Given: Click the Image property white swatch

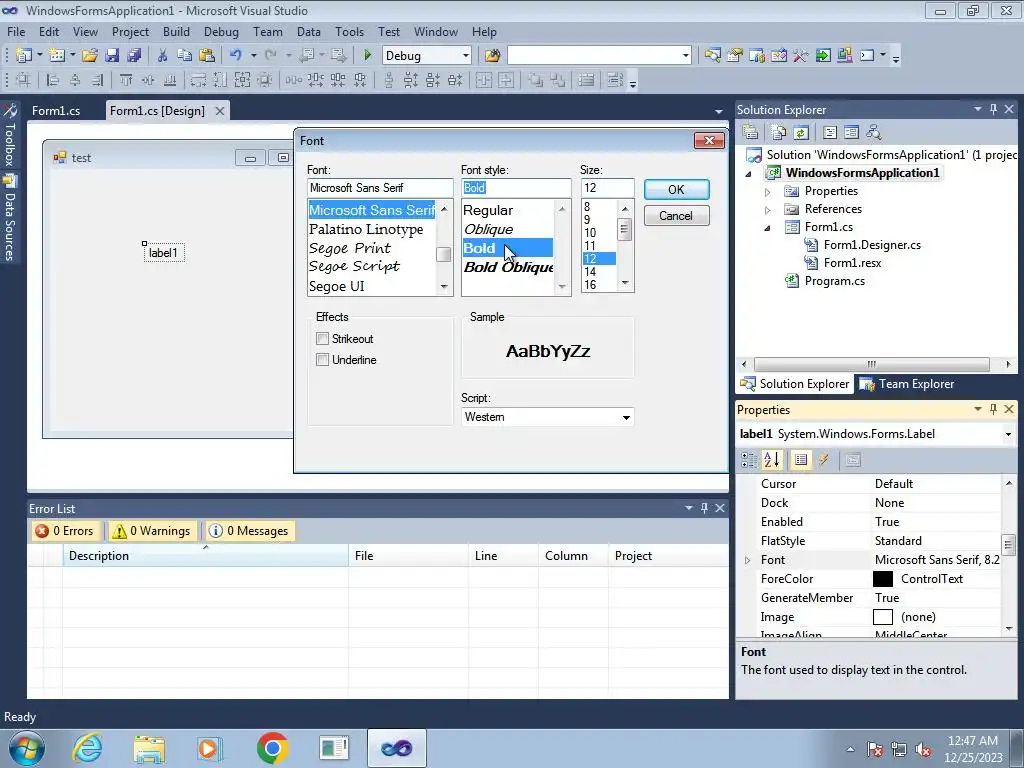Looking at the screenshot, I should point(882,617).
